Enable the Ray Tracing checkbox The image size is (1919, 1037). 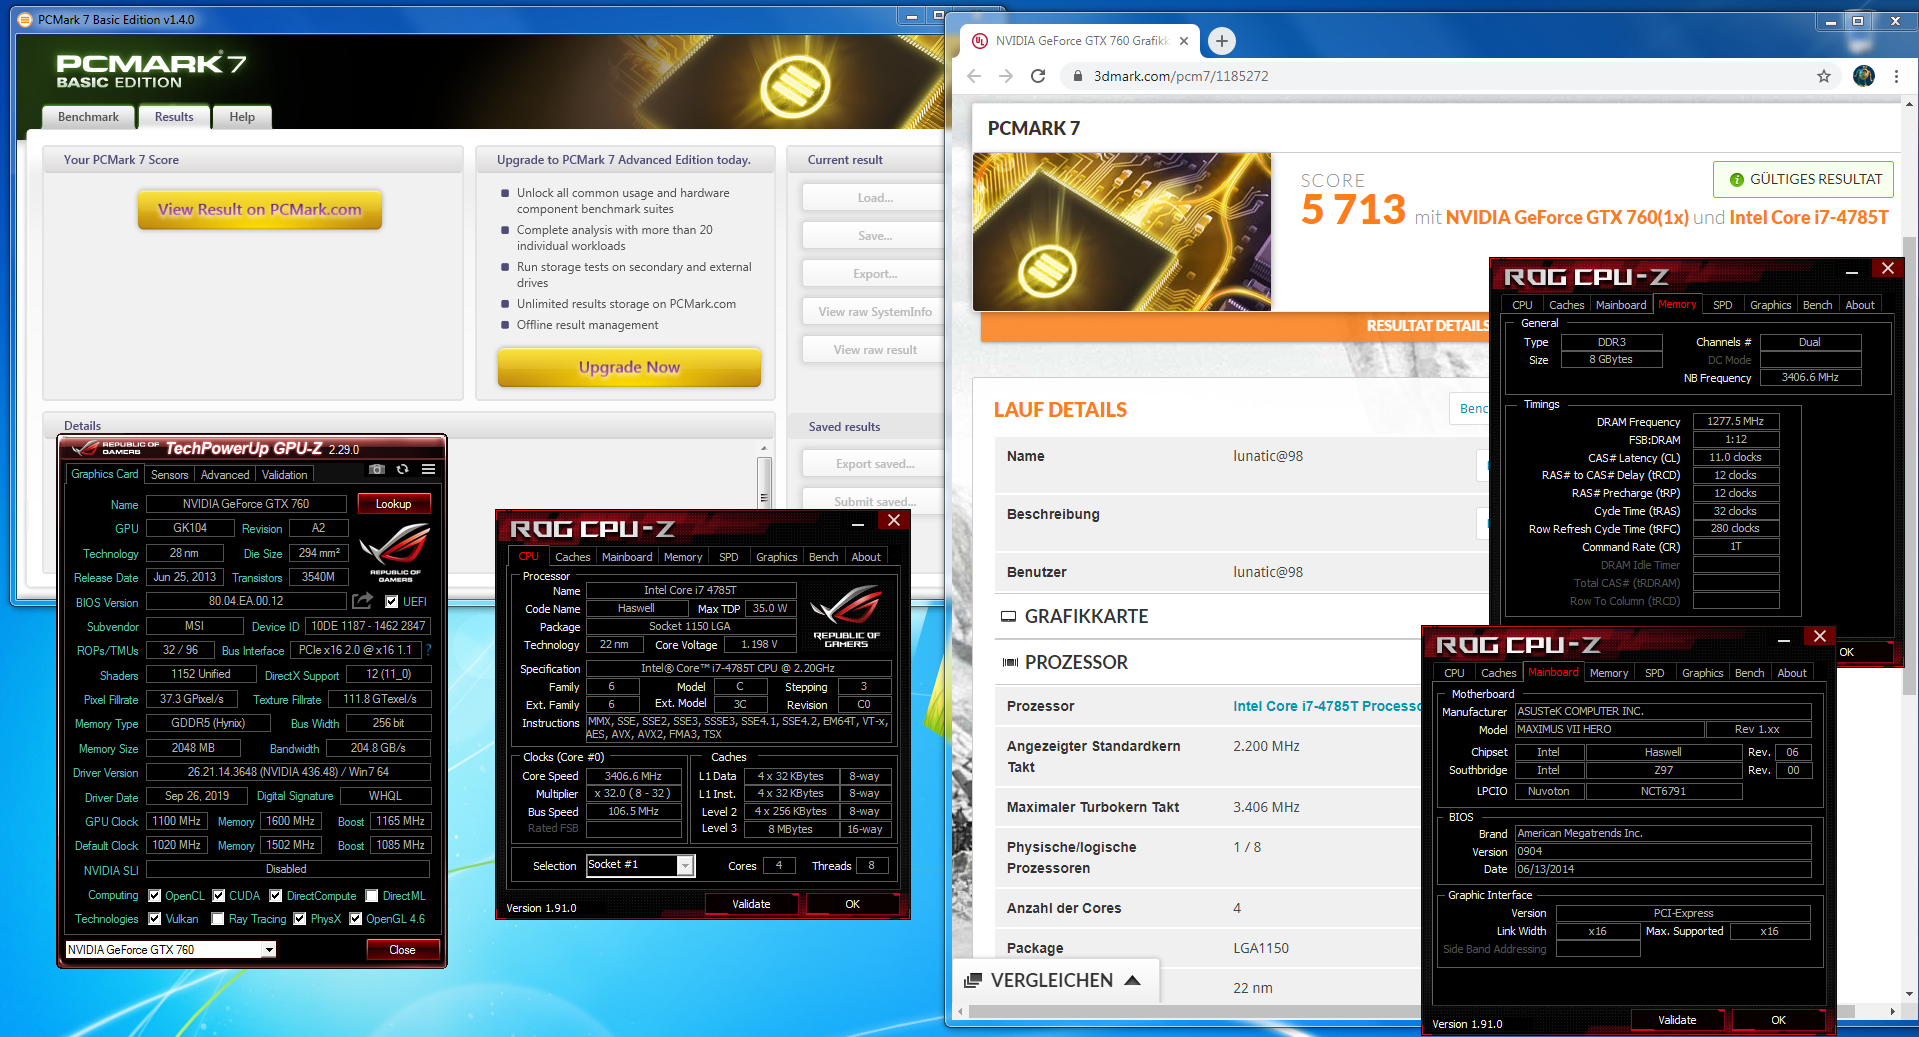[x=218, y=919]
